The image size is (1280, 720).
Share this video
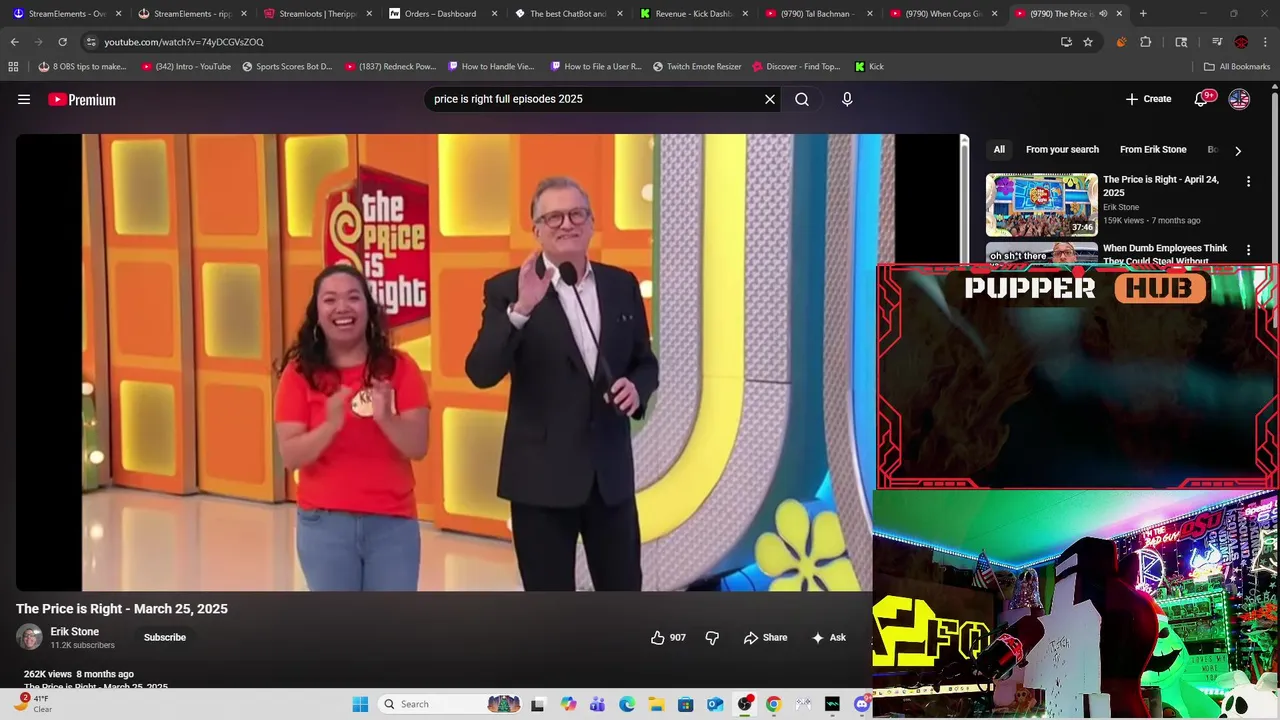765,637
